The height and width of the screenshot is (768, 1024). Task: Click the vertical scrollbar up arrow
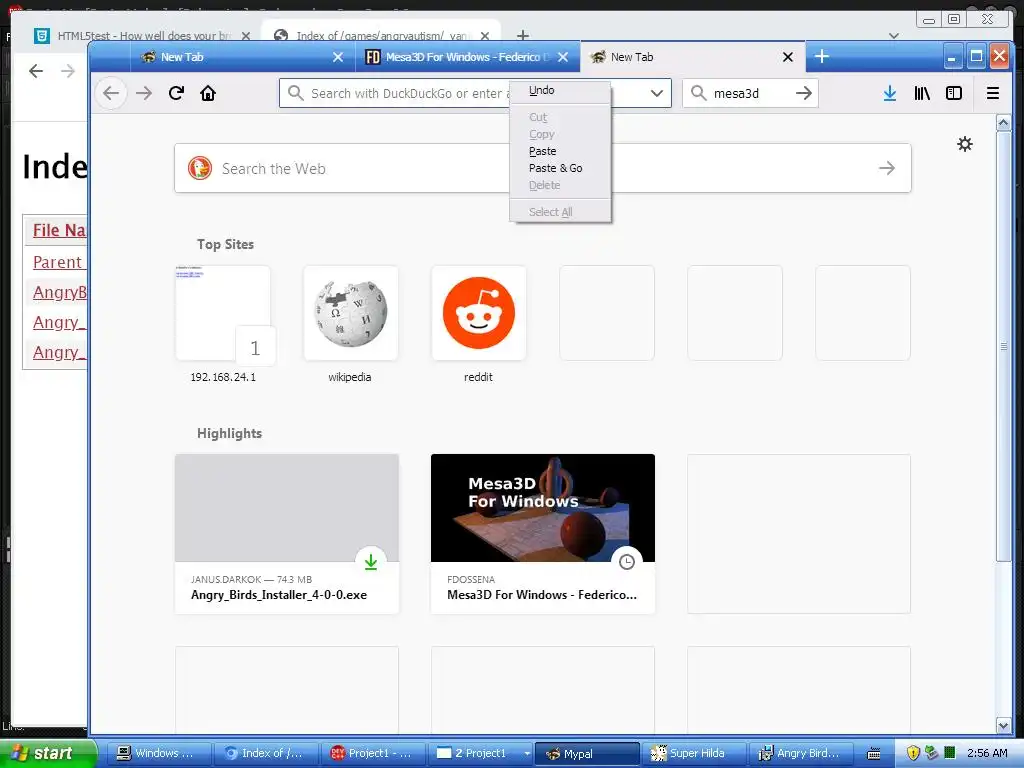(x=1003, y=122)
